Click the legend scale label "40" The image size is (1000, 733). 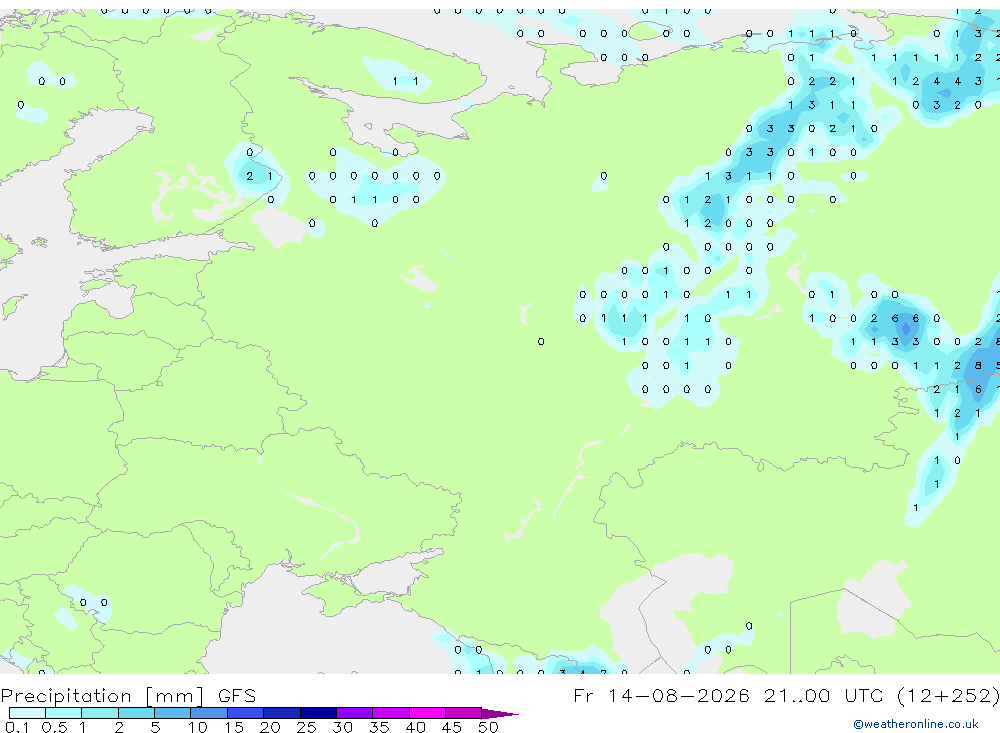click(415, 727)
